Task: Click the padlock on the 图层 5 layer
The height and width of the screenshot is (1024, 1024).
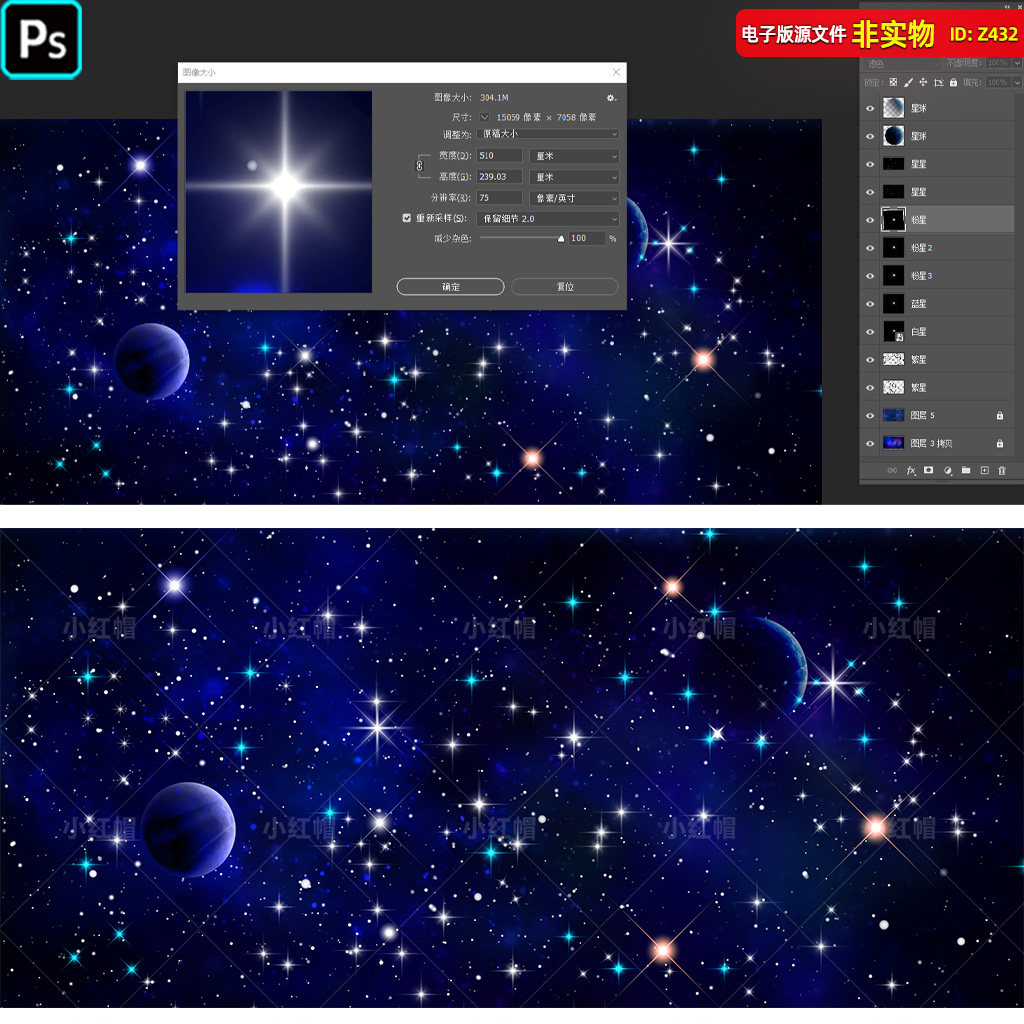Action: click(1000, 415)
